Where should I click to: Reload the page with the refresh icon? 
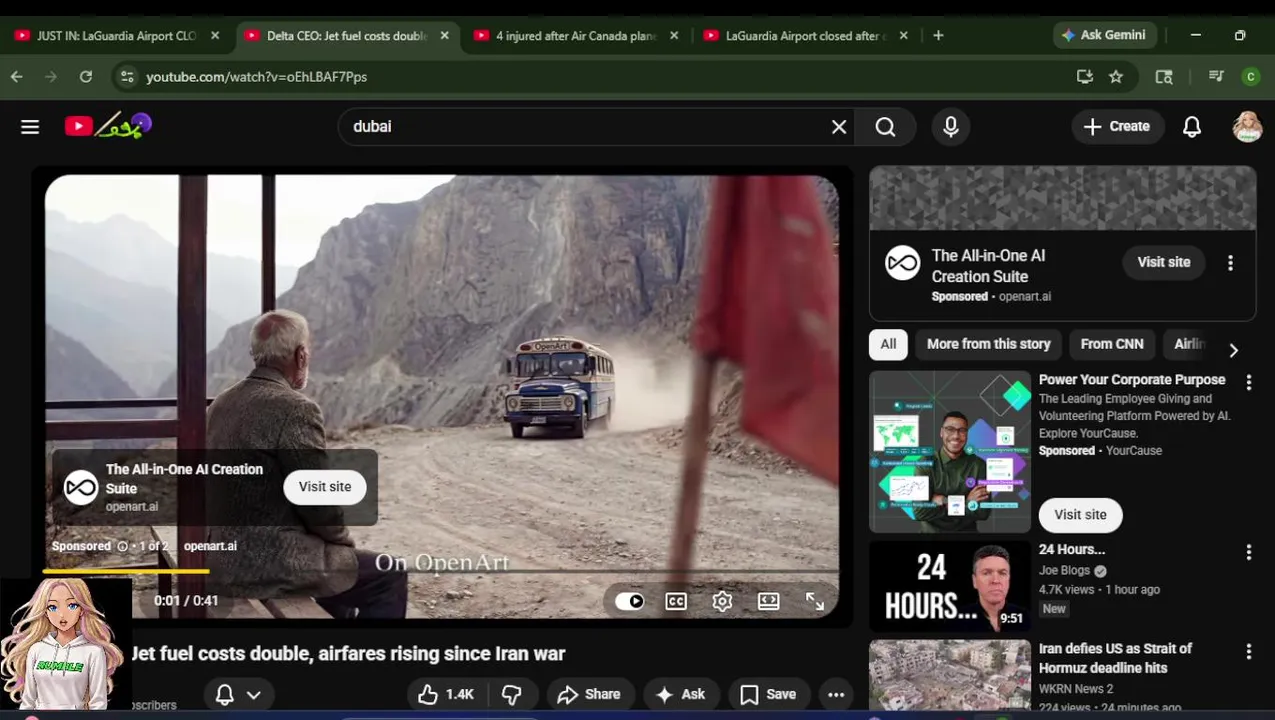point(86,76)
